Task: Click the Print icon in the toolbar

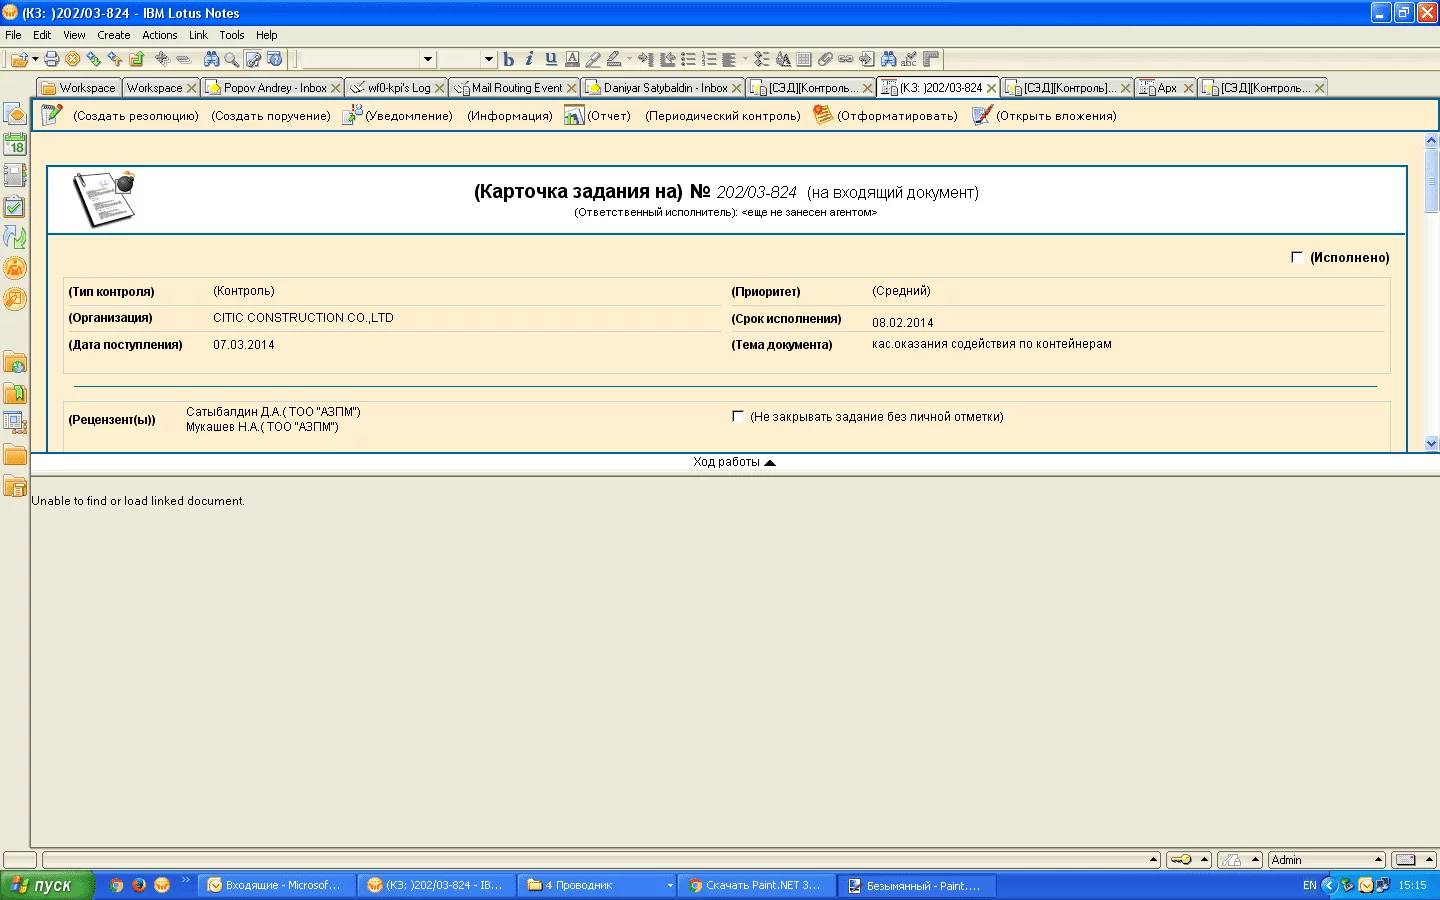Action: [x=52, y=60]
